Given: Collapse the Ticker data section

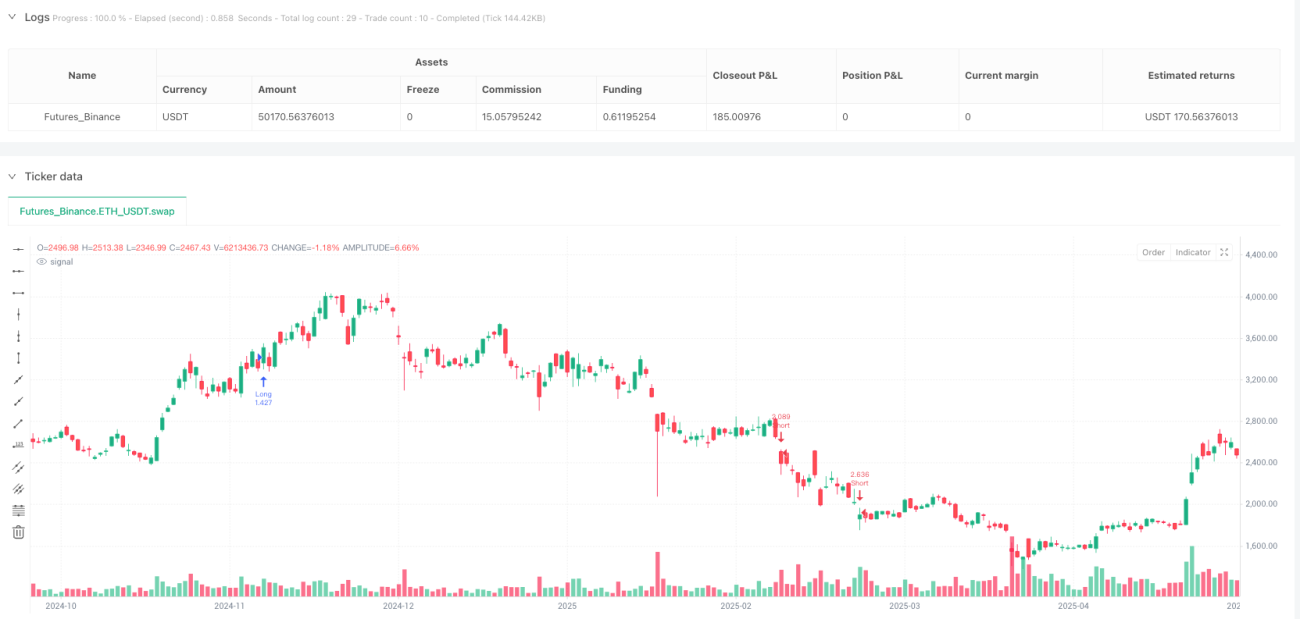Looking at the screenshot, I should (x=13, y=176).
